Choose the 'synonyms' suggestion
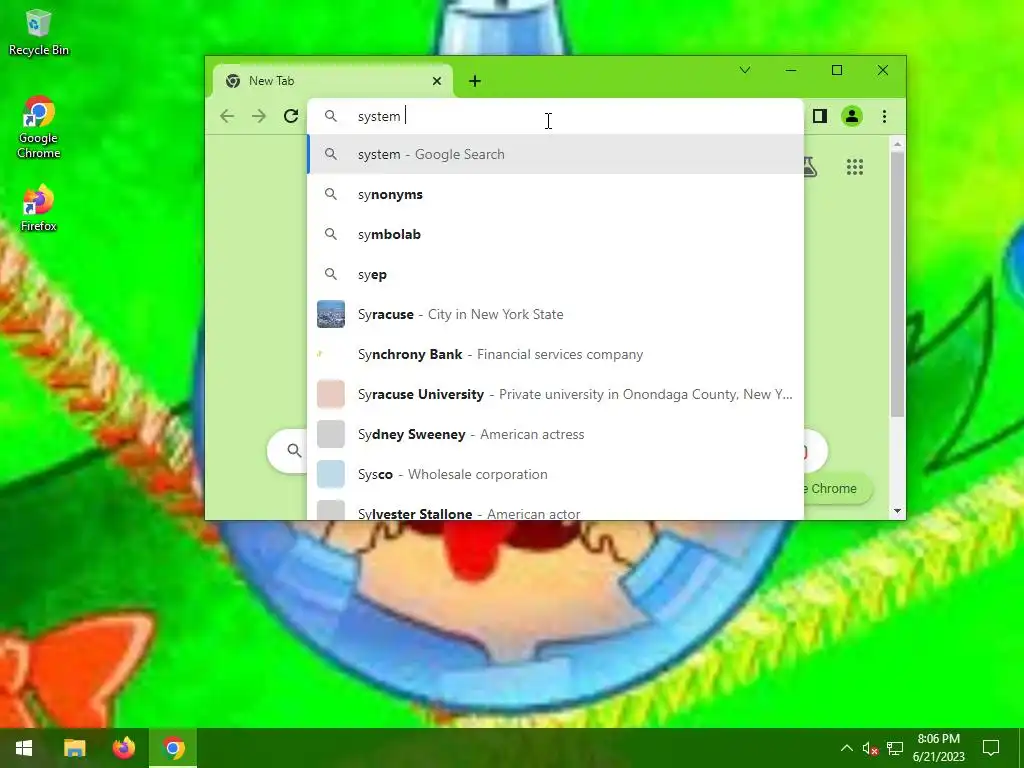The image size is (1024, 768). [556, 195]
